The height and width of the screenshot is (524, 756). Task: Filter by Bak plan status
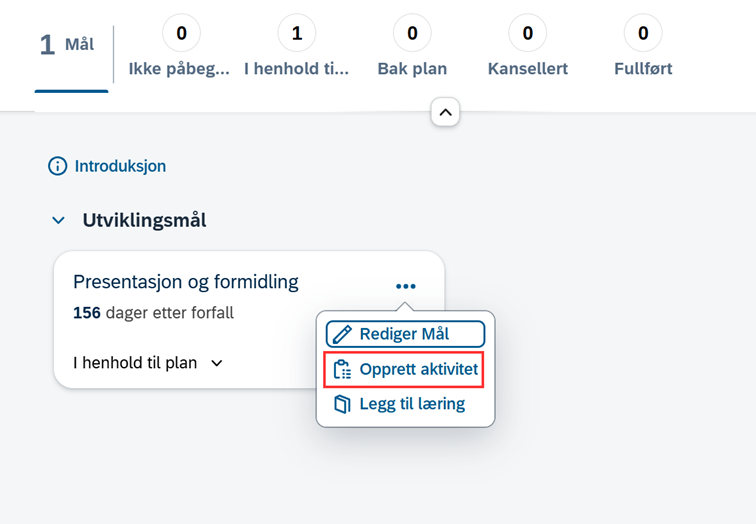click(412, 47)
